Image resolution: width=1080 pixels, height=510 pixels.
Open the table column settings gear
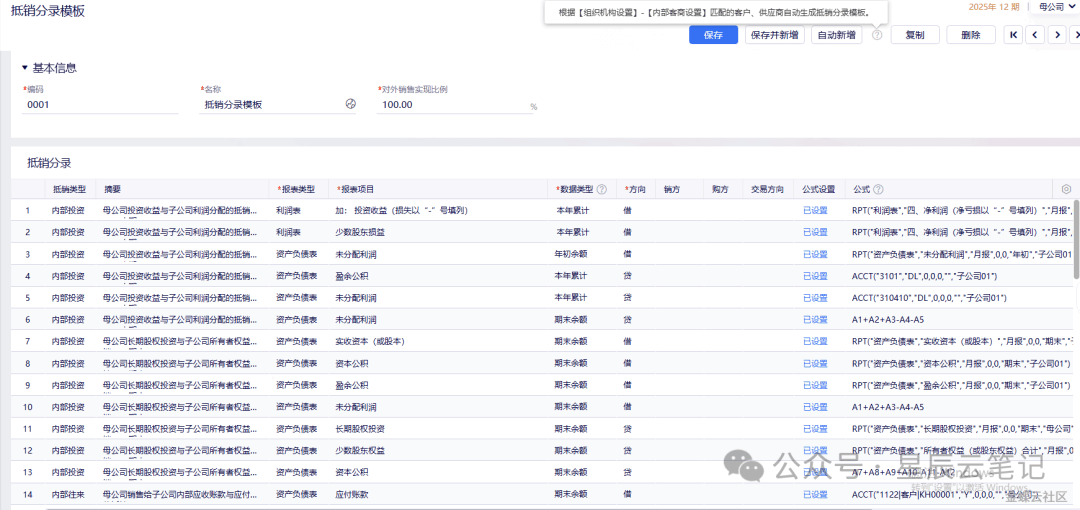(x=1066, y=189)
